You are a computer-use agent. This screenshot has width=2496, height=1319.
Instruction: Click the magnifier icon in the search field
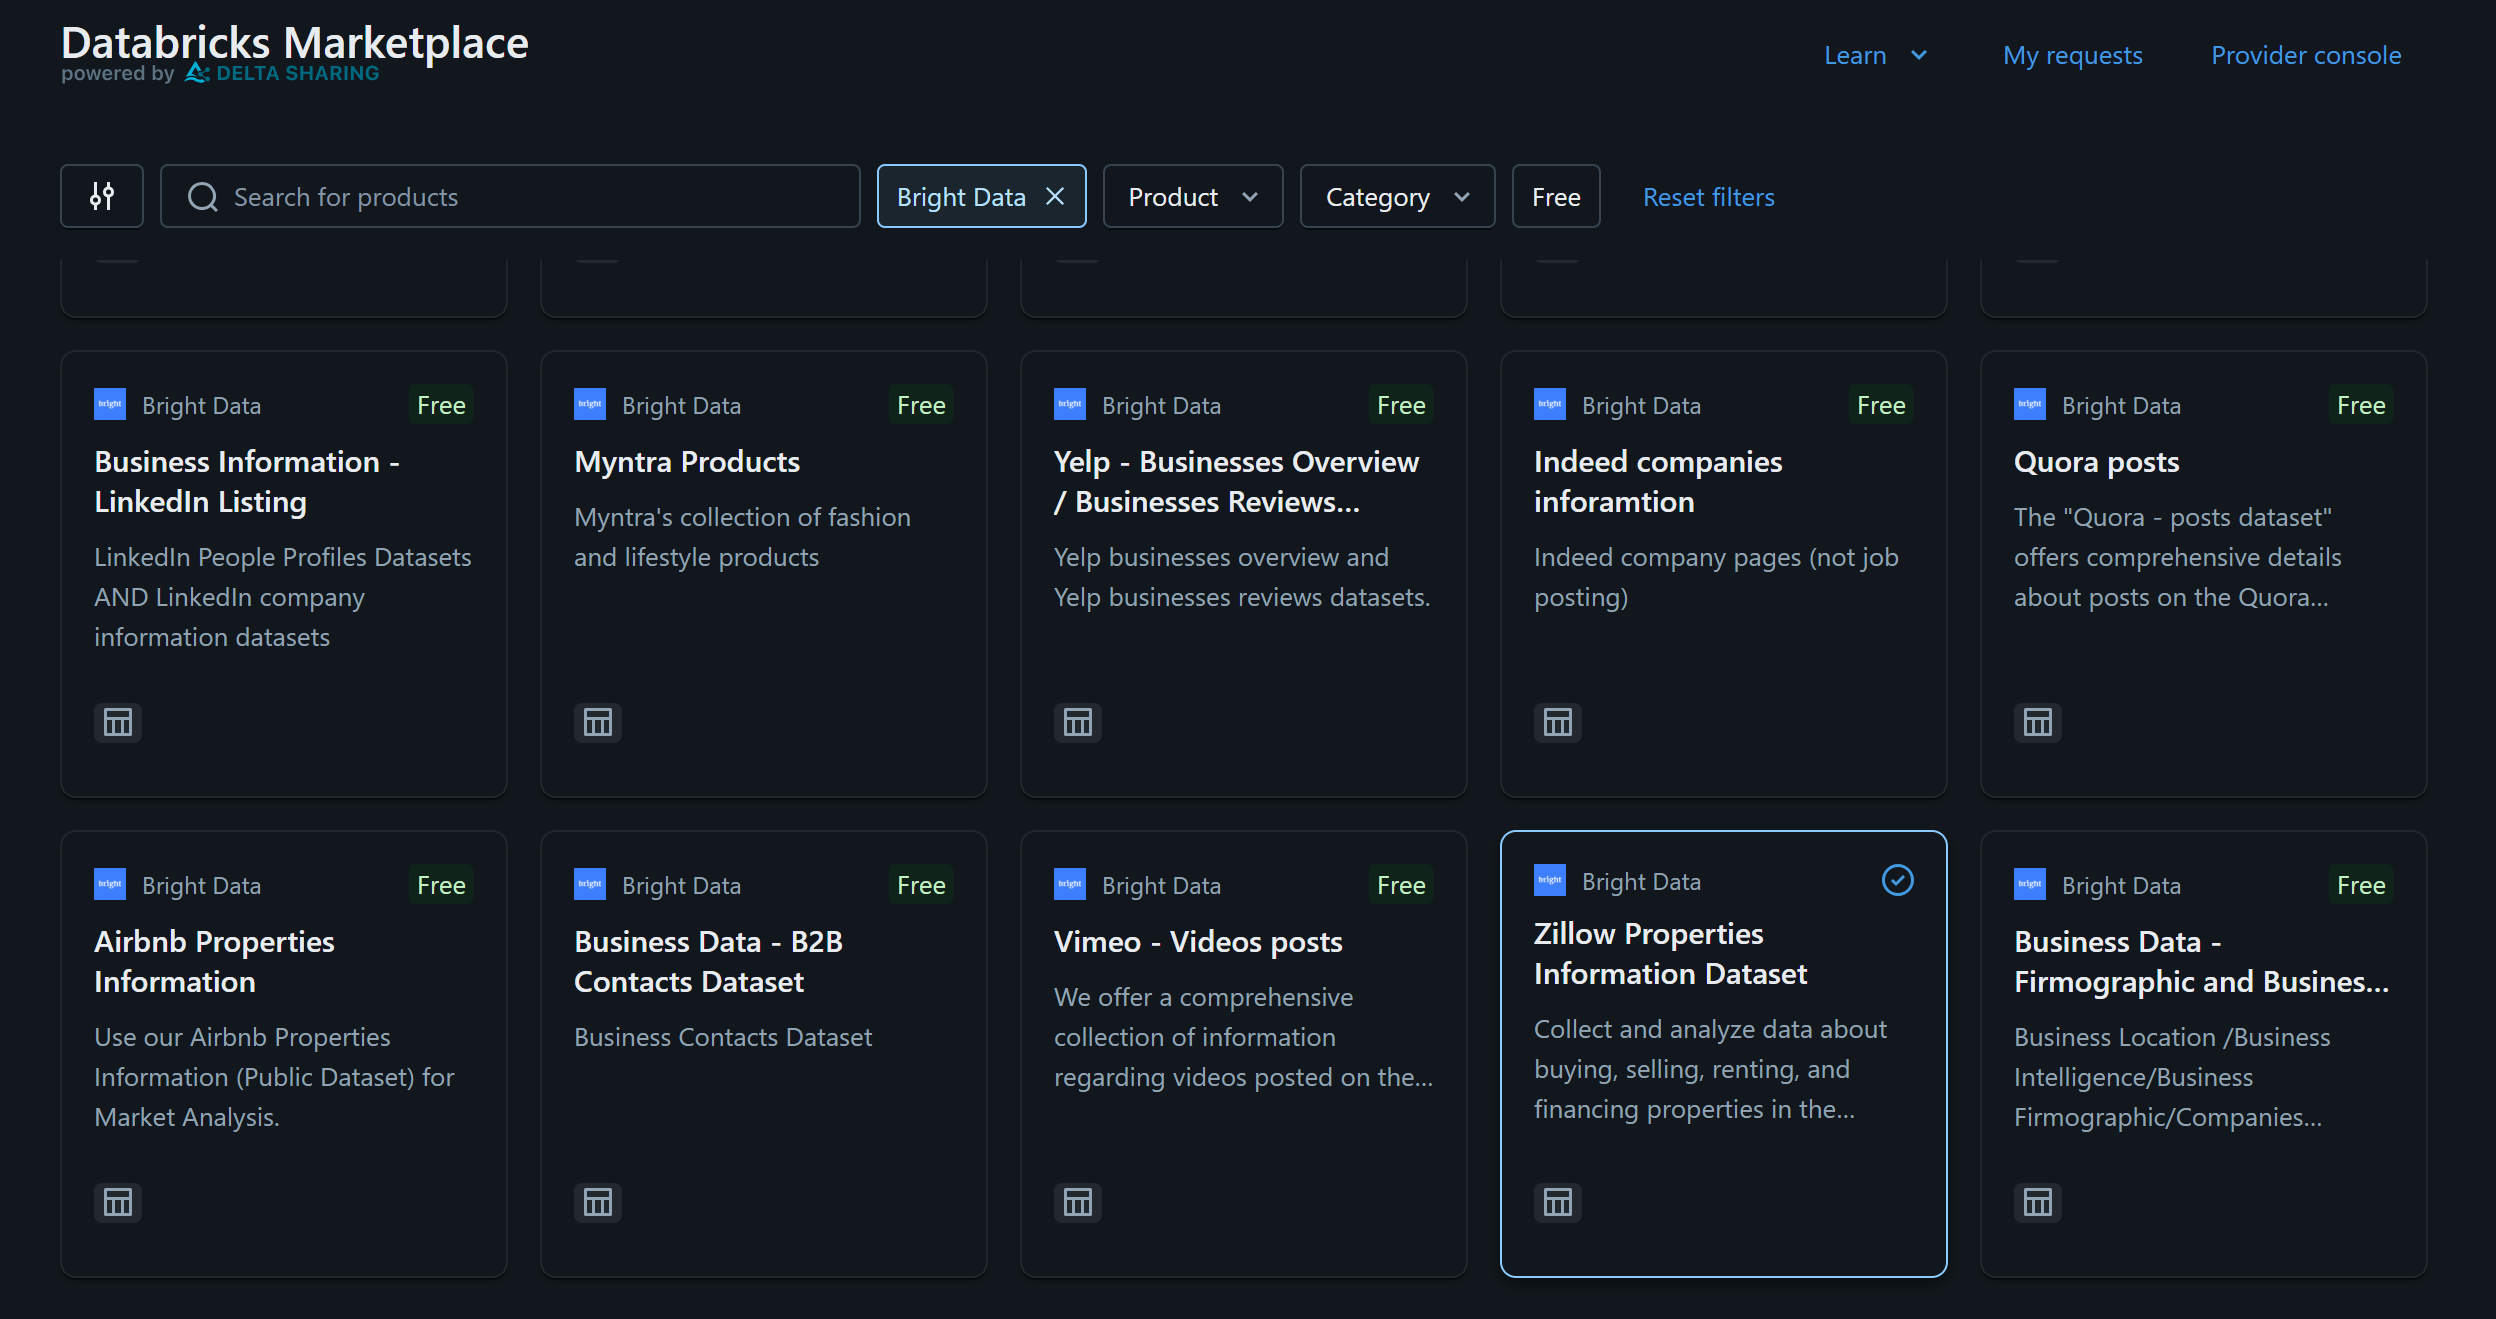203,196
